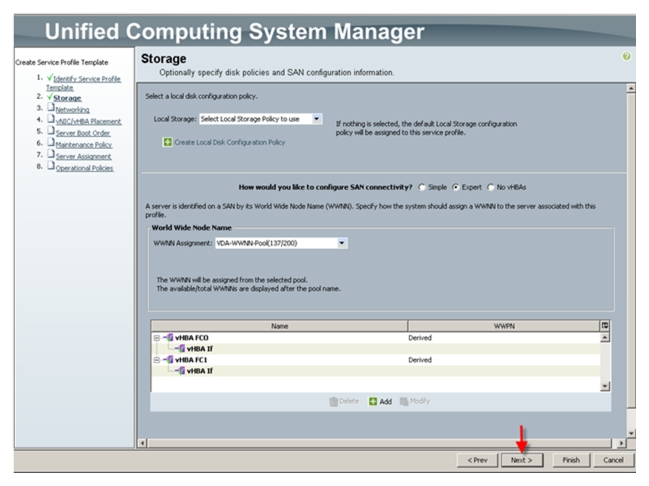This screenshot has width=649, height=486.
Task: Click Derived WWPN value for vHBA FC0
Action: pos(420,338)
